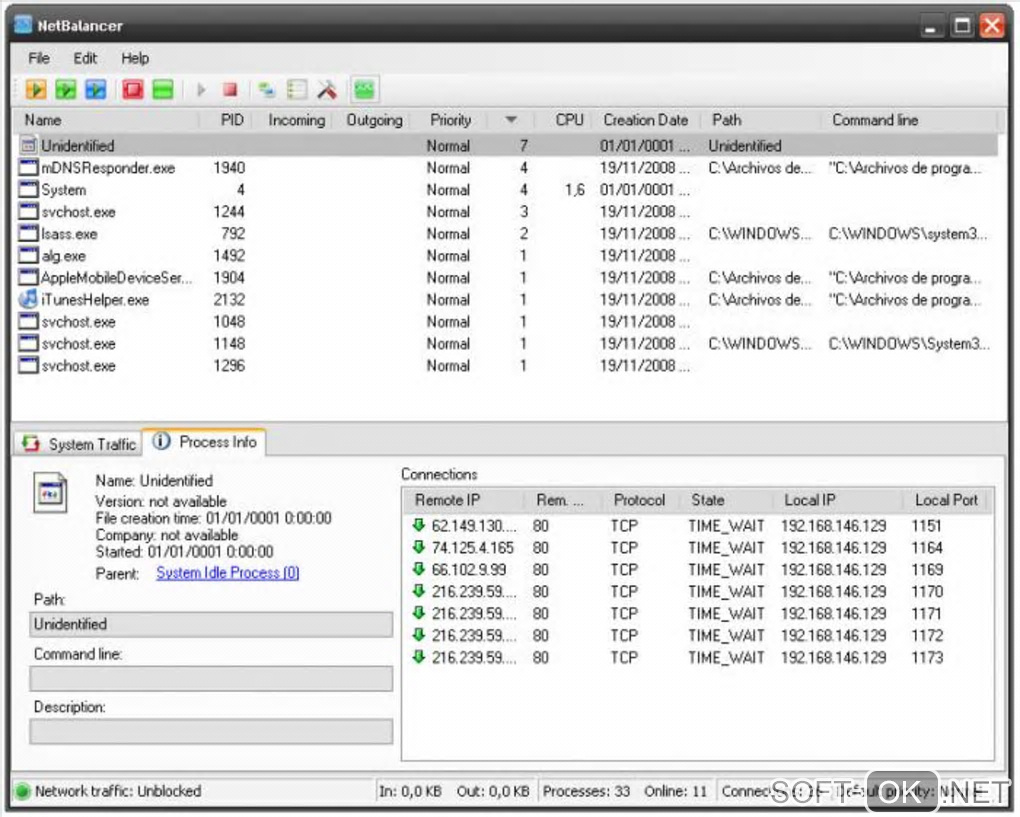Select svchost.exe with PID 1296
This screenshot has width=1020, height=817.
[507, 366]
